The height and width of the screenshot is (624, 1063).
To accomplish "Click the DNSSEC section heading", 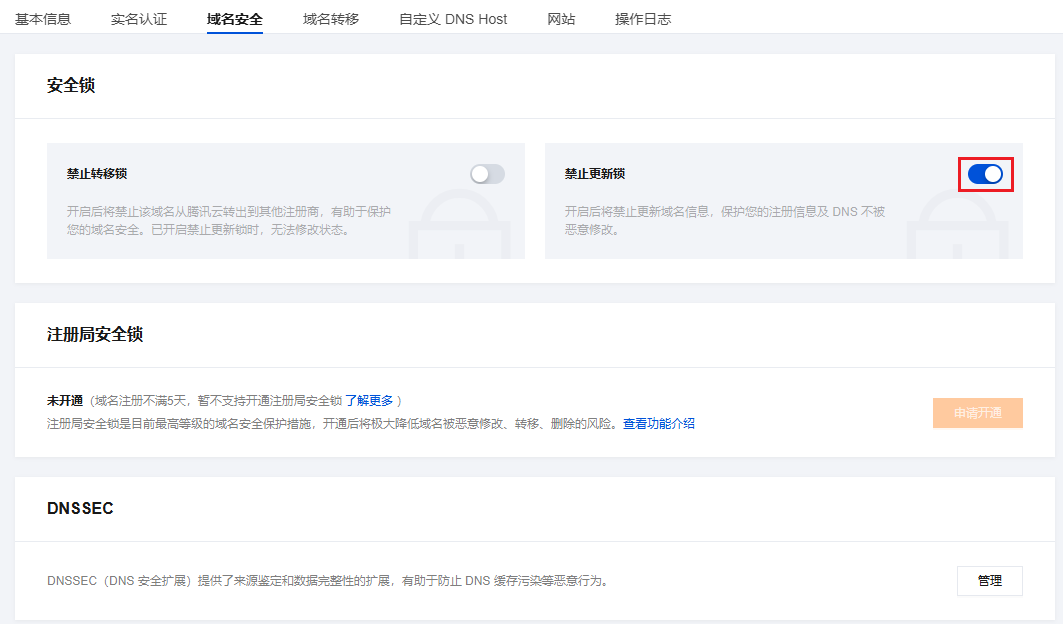I will 80,508.
